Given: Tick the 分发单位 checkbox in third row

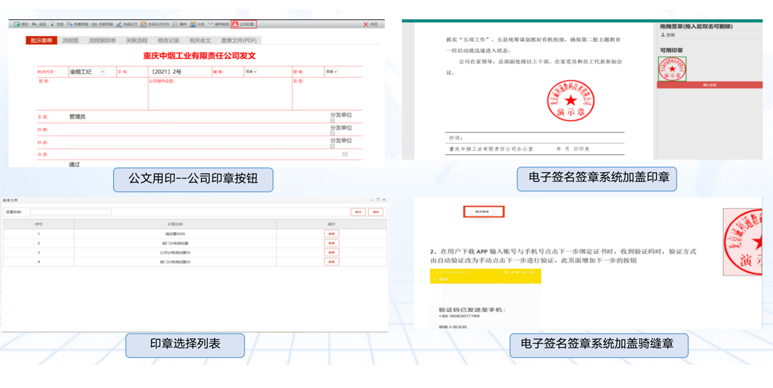Looking at the screenshot, I should click(332, 146).
